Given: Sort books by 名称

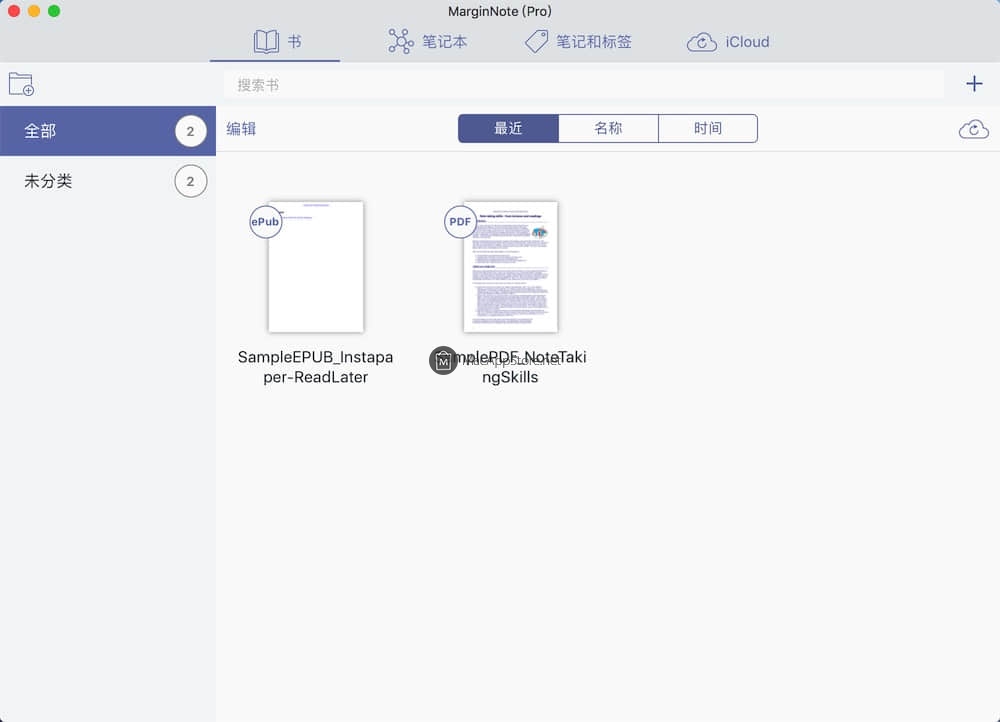Looking at the screenshot, I should 608,129.
